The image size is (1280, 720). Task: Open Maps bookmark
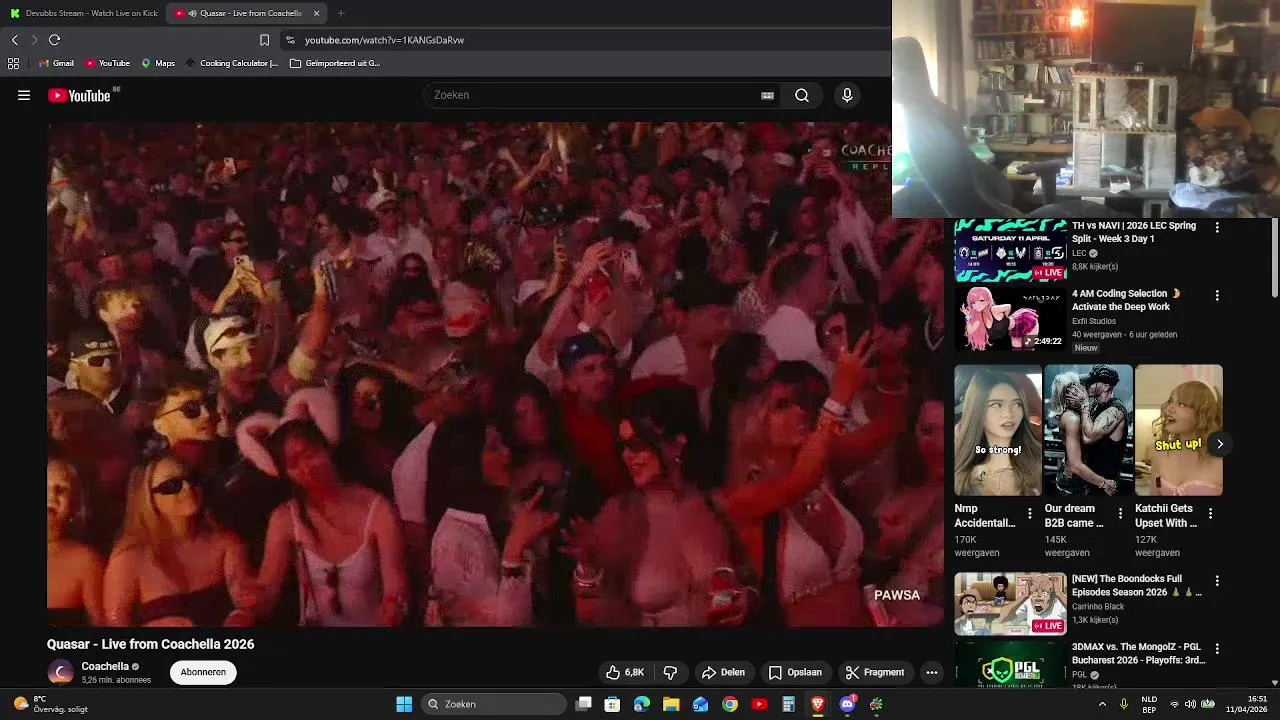(x=158, y=63)
